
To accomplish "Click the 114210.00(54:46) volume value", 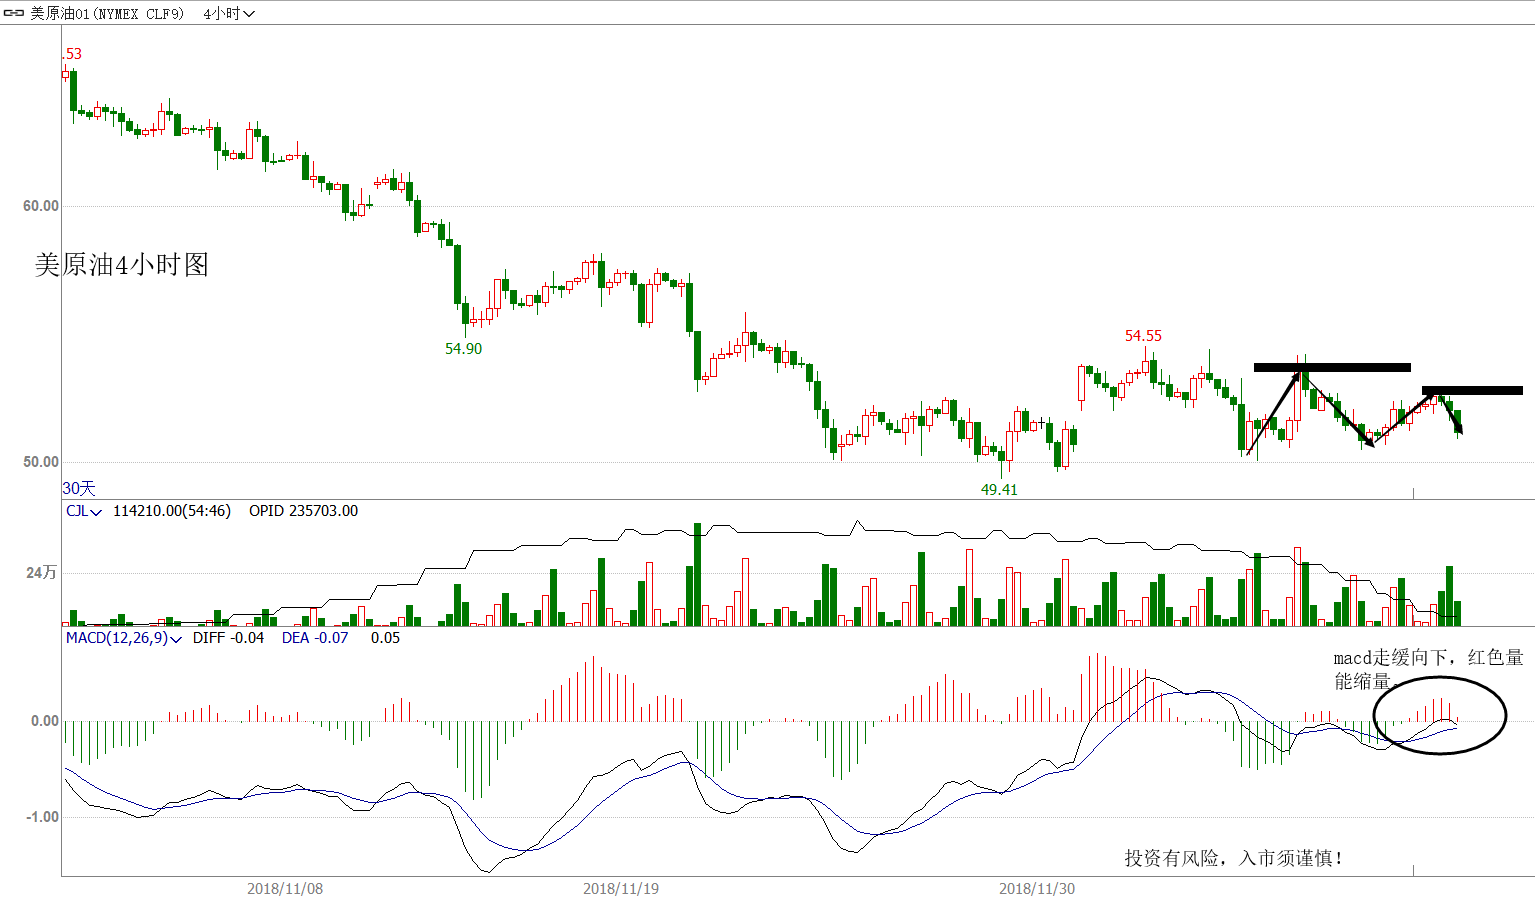I will pyautogui.click(x=172, y=511).
